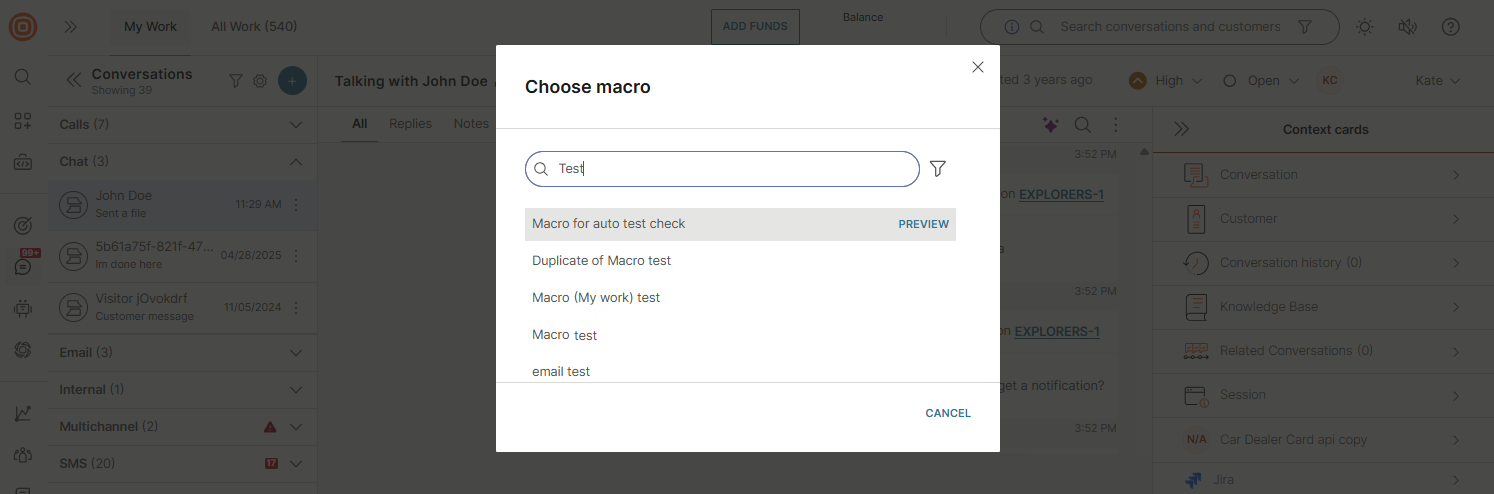Switch to the All Work tab
1494x494 pixels.
click(x=254, y=27)
